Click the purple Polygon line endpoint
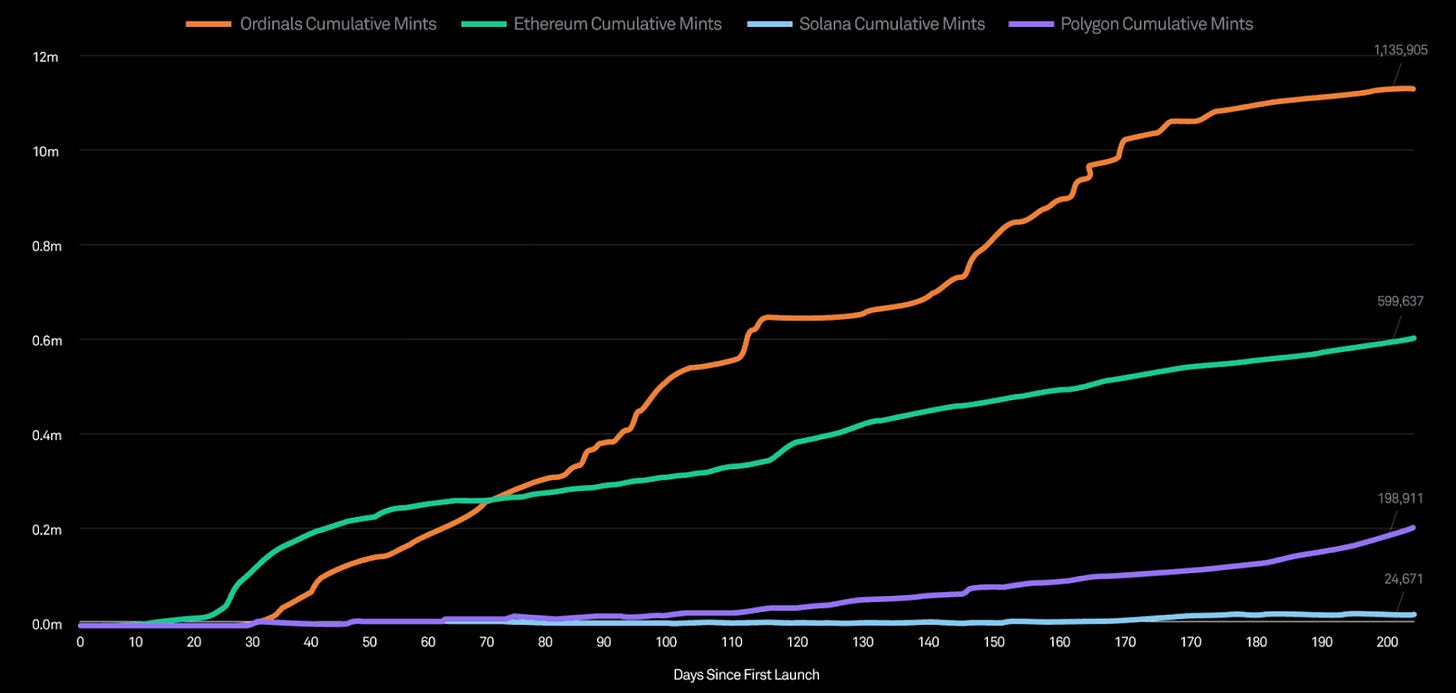The image size is (1456, 693). coord(1413,527)
